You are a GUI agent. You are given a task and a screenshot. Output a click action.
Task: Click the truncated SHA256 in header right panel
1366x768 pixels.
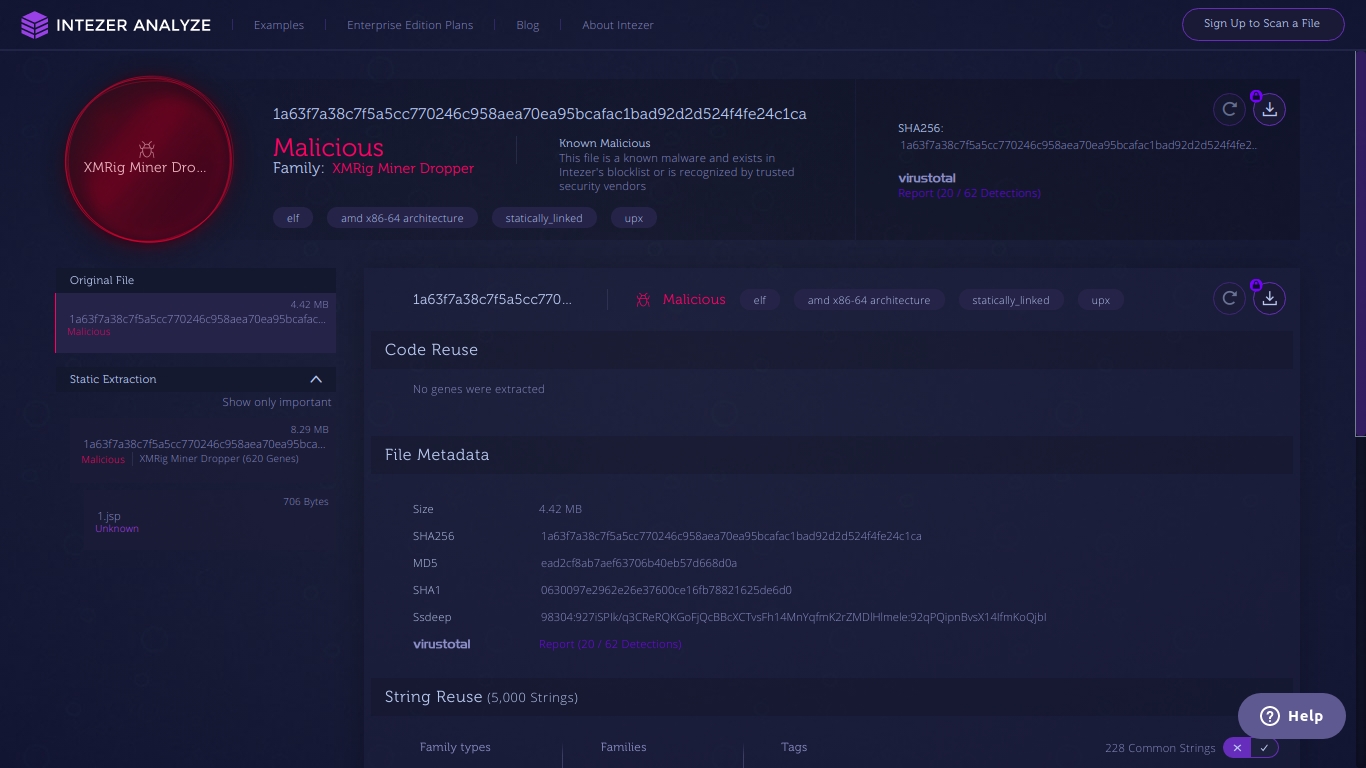[1078, 145]
